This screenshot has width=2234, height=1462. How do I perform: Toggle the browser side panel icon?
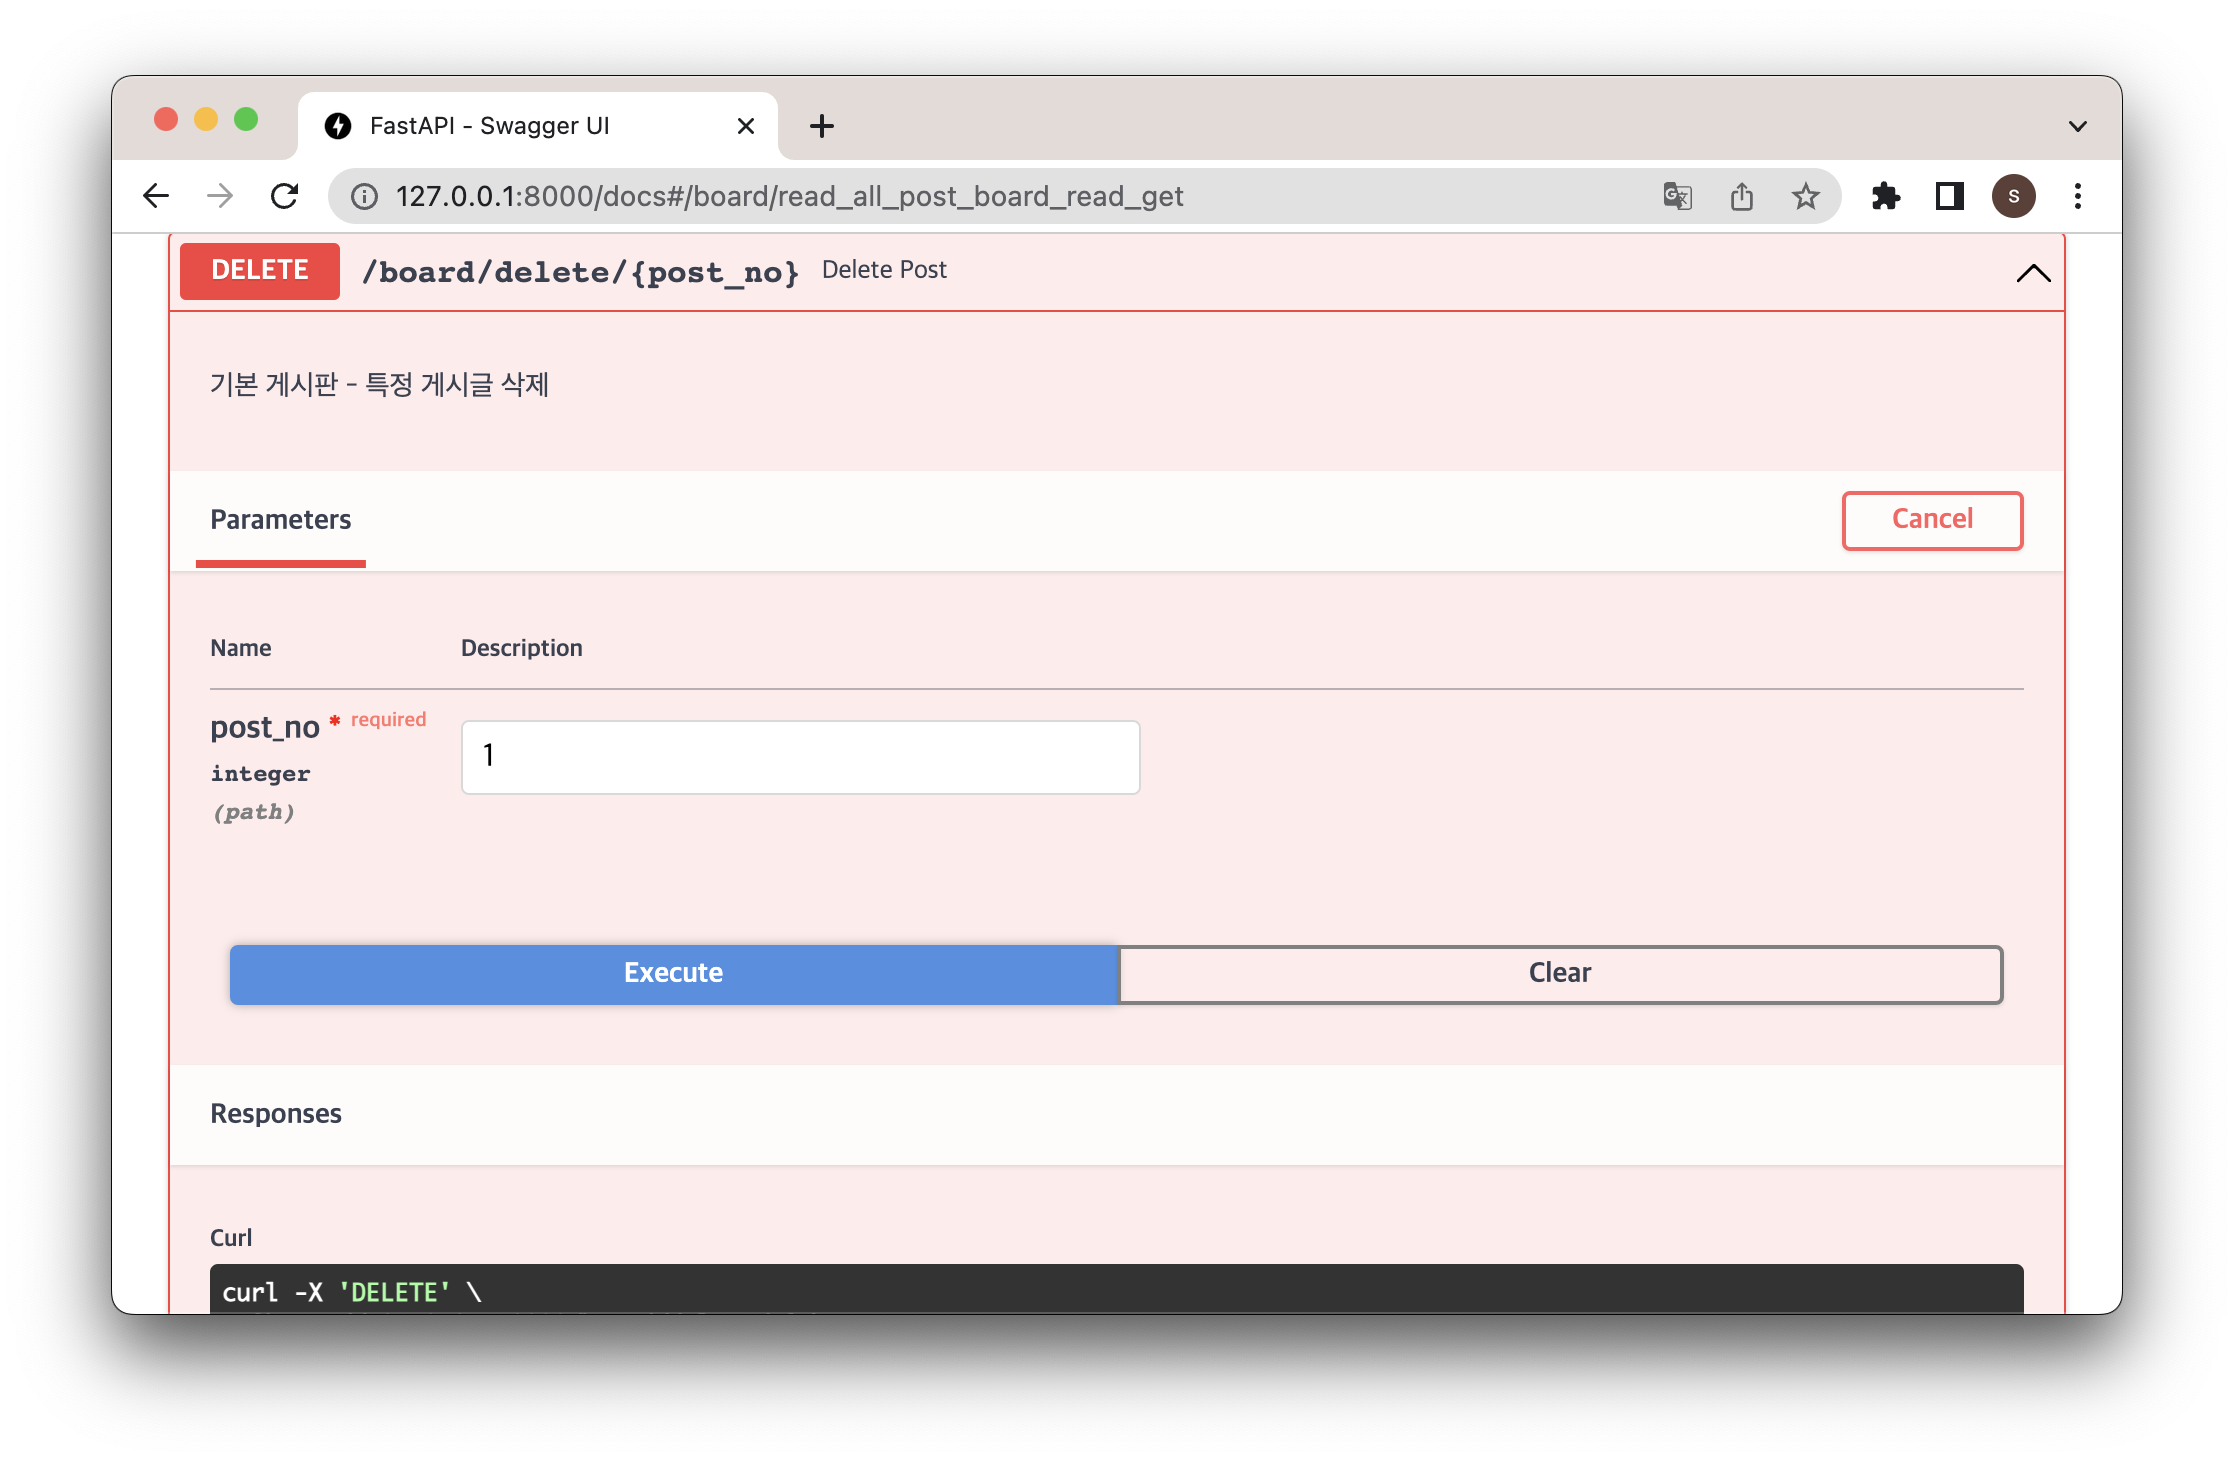click(1949, 196)
